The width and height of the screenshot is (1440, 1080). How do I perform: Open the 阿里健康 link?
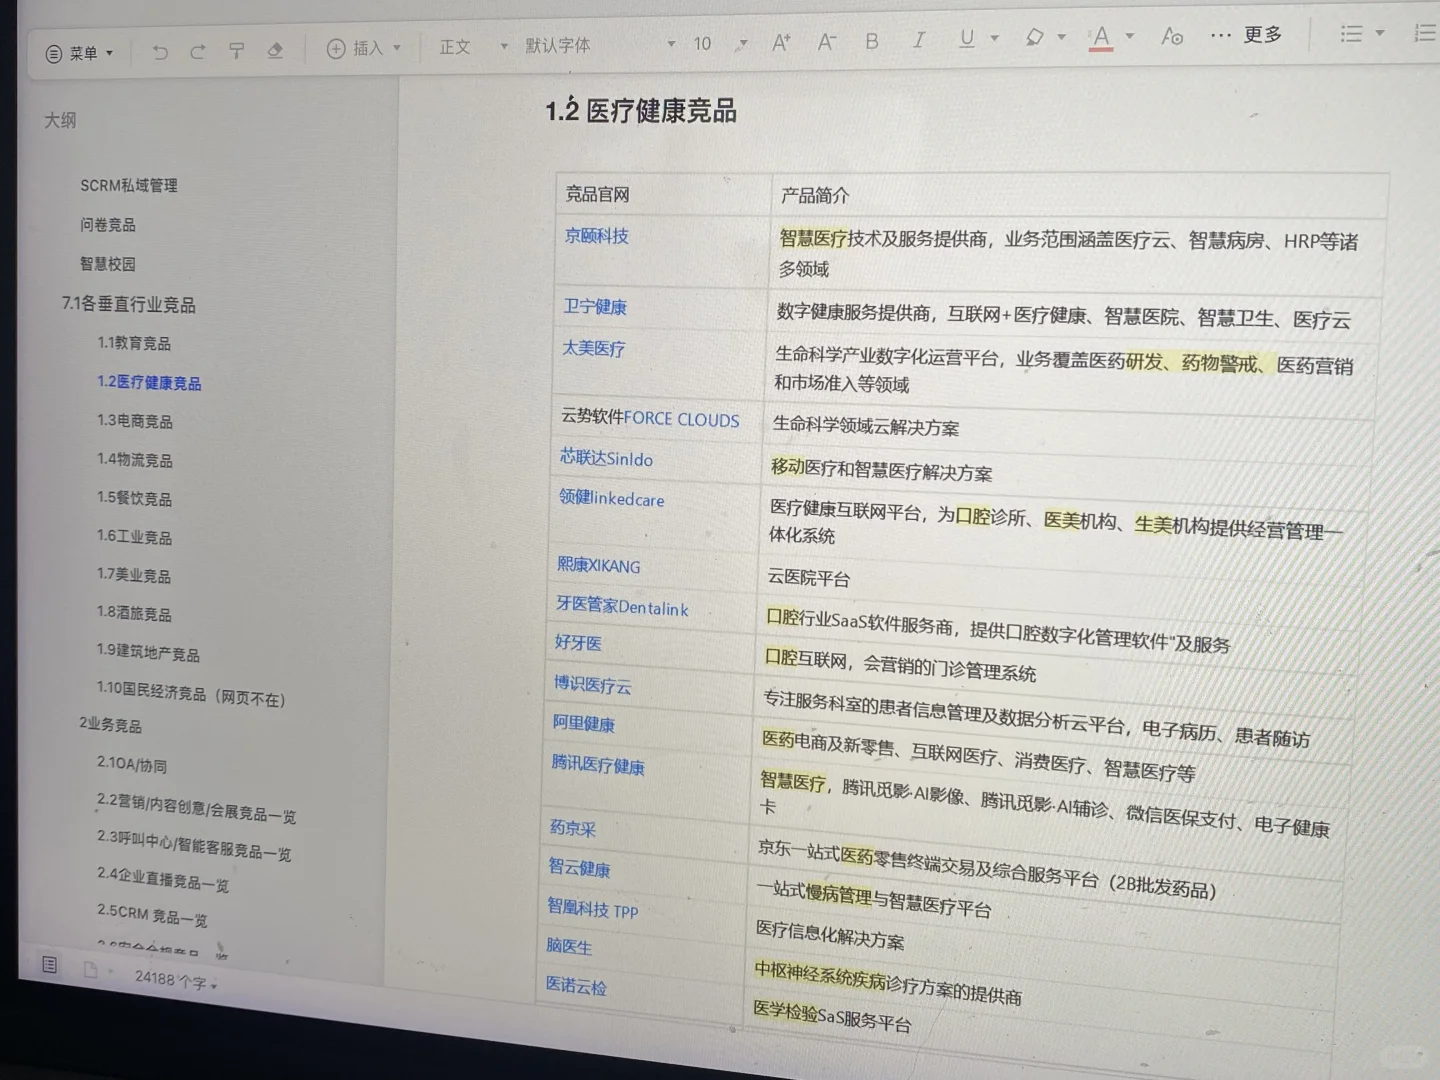[583, 723]
